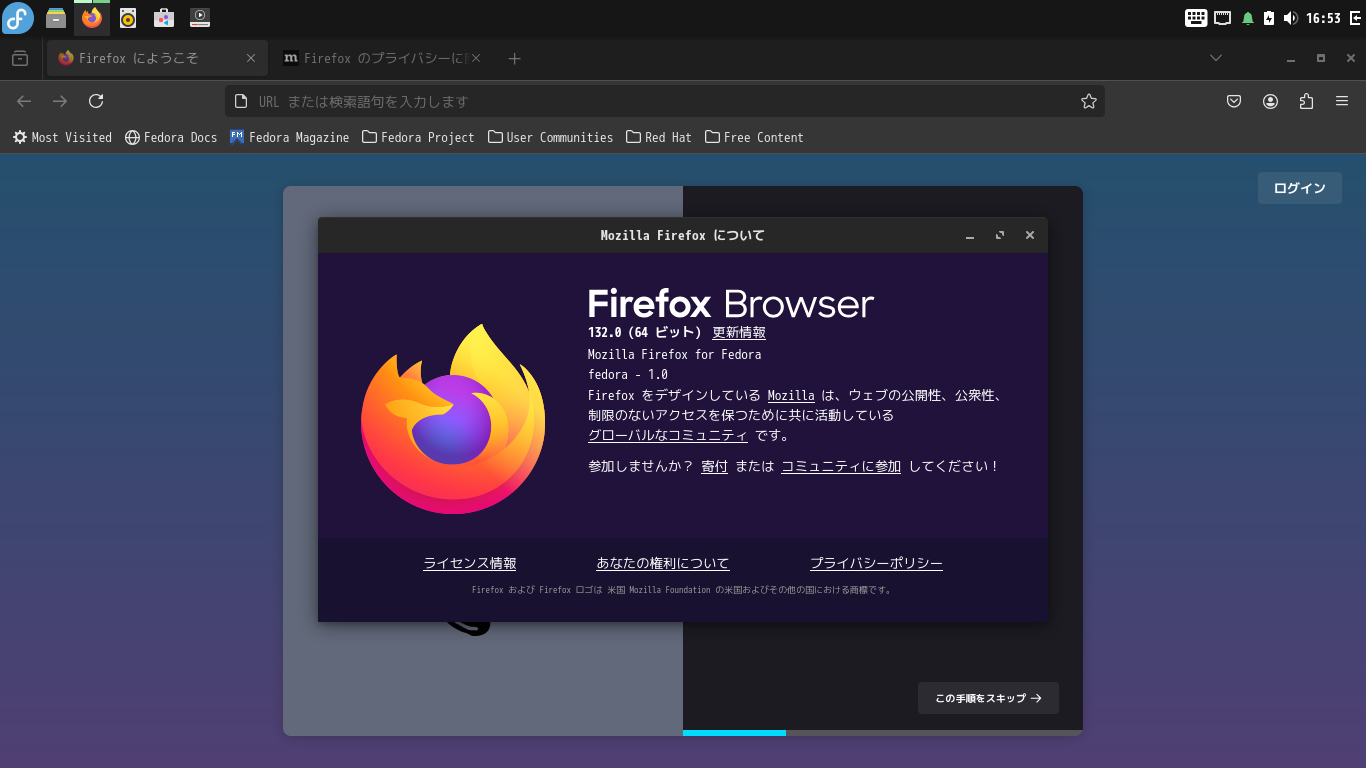Open Firefox View from tab bar
Image resolution: width=1366 pixels, height=768 pixels.
coord(20,59)
